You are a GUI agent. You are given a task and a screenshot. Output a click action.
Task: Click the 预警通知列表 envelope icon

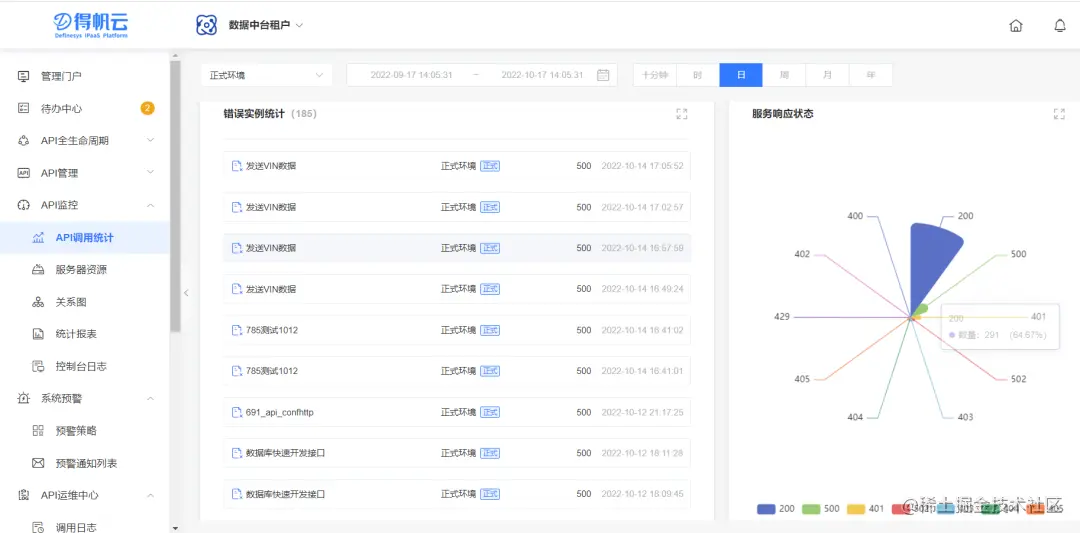tap(39, 463)
